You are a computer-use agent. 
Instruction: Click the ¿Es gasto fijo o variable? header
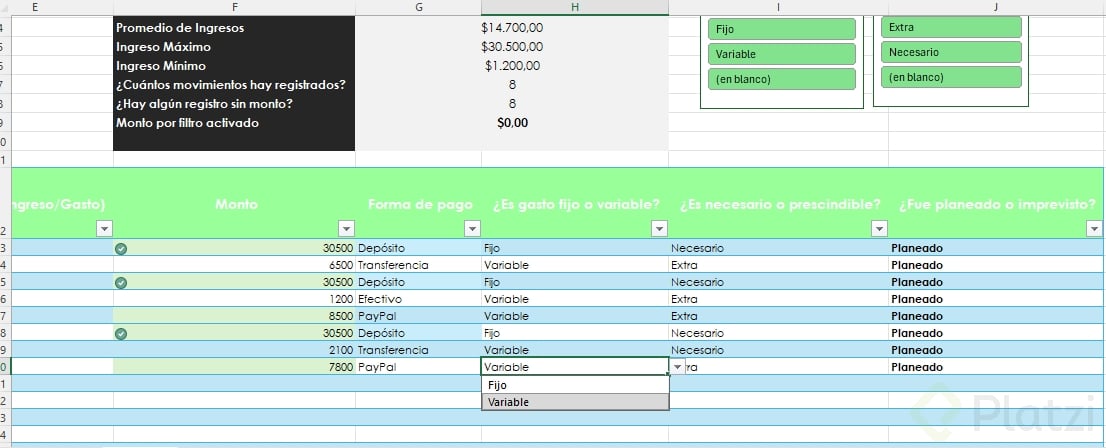pos(575,204)
